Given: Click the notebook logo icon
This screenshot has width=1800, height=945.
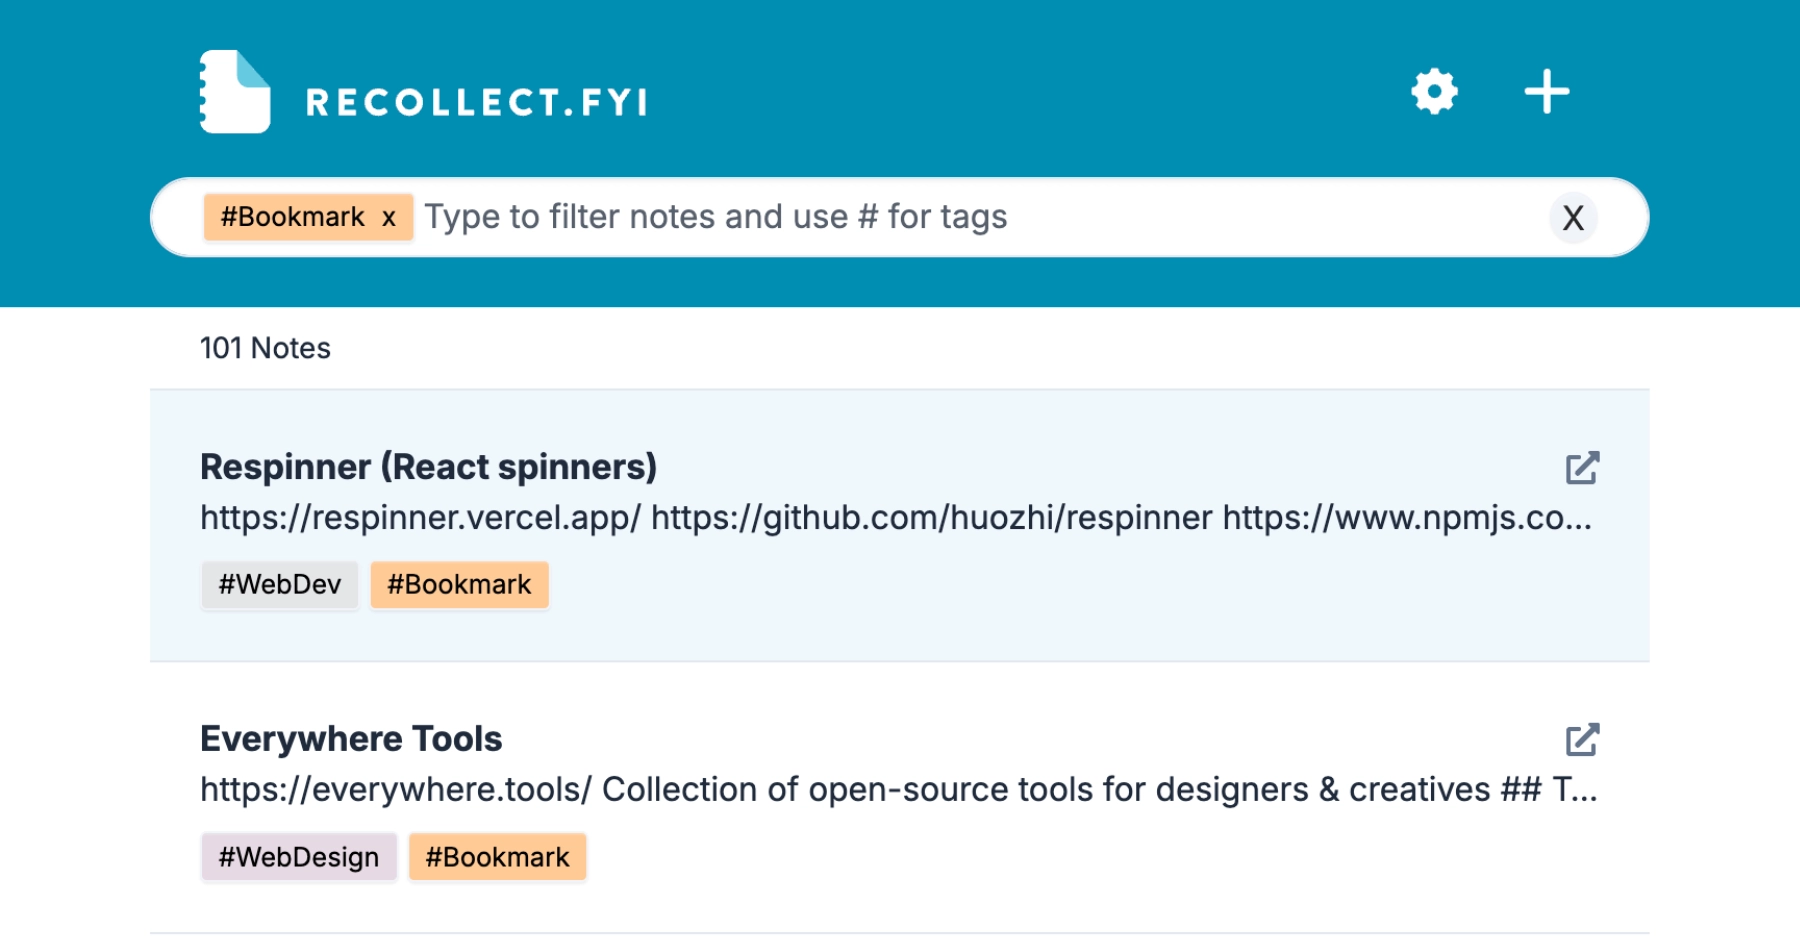Looking at the screenshot, I should coord(235,92).
